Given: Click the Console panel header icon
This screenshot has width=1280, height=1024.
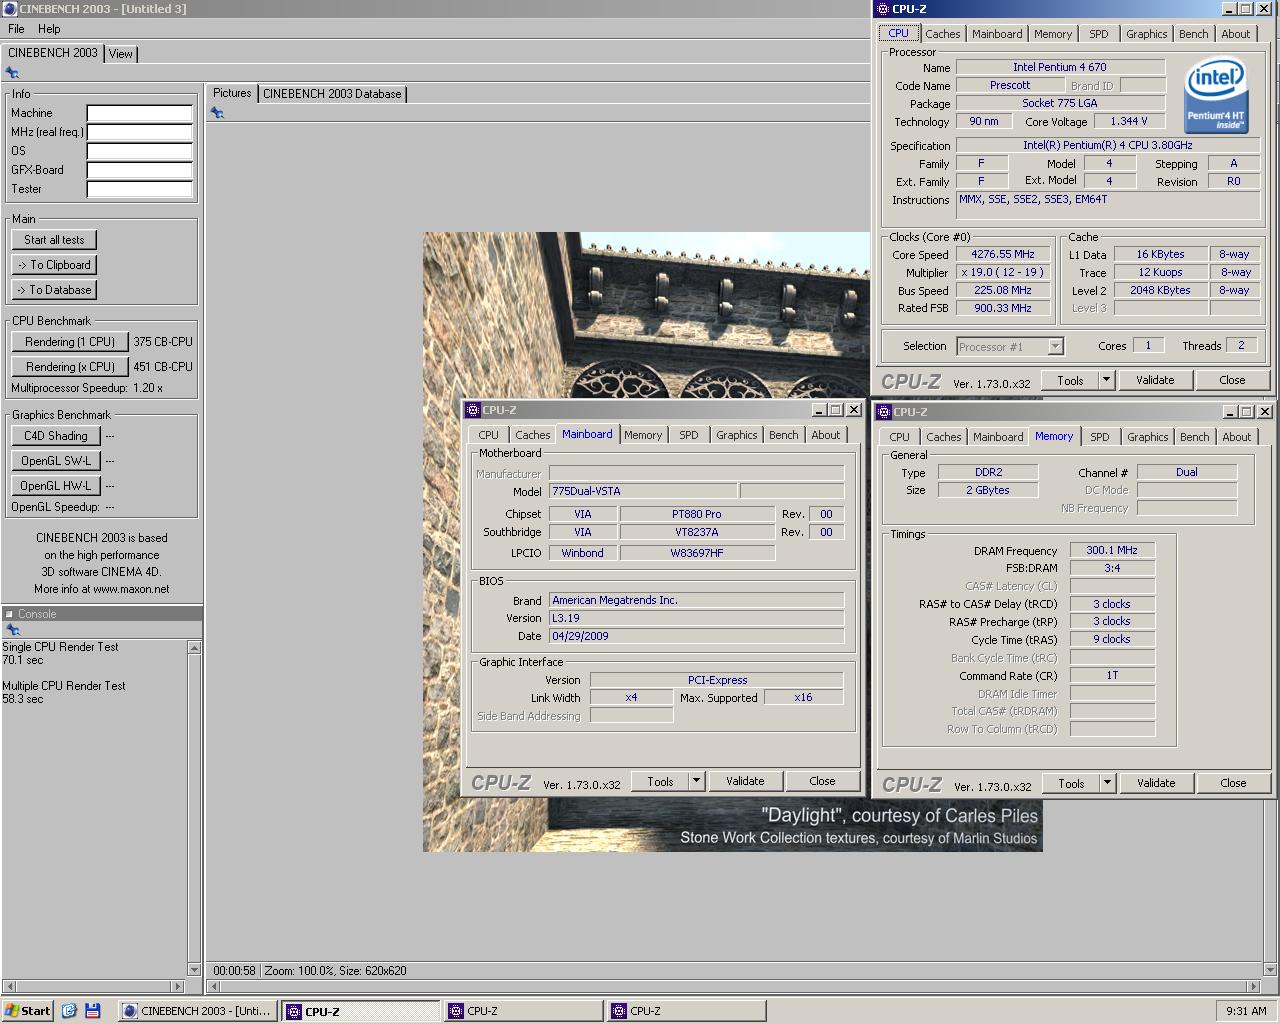Looking at the screenshot, I should 9,614.
